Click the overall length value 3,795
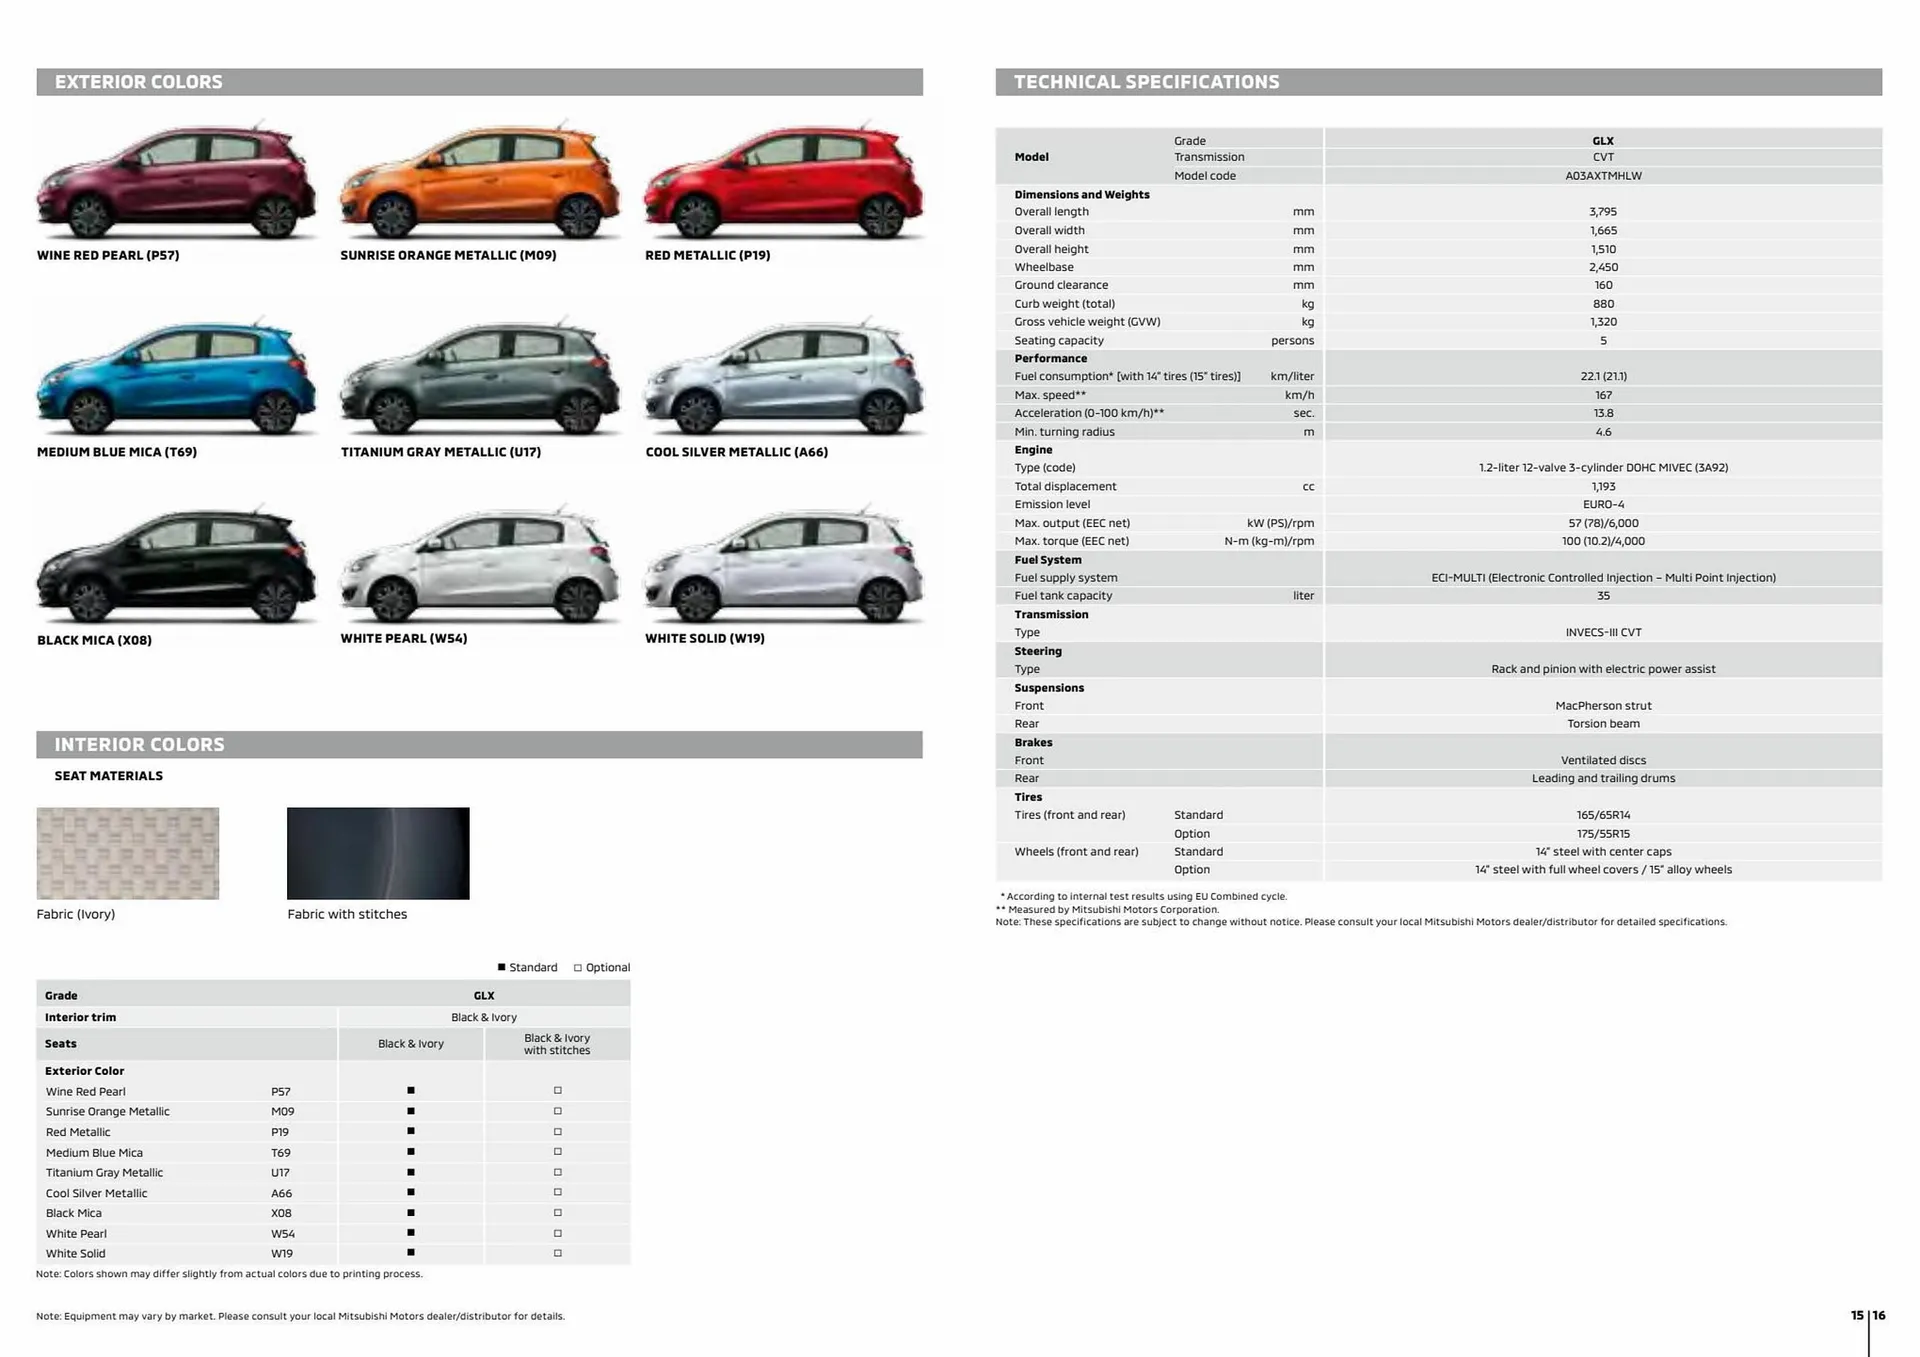Screen dimensions: 1920x1357 tap(1603, 212)
